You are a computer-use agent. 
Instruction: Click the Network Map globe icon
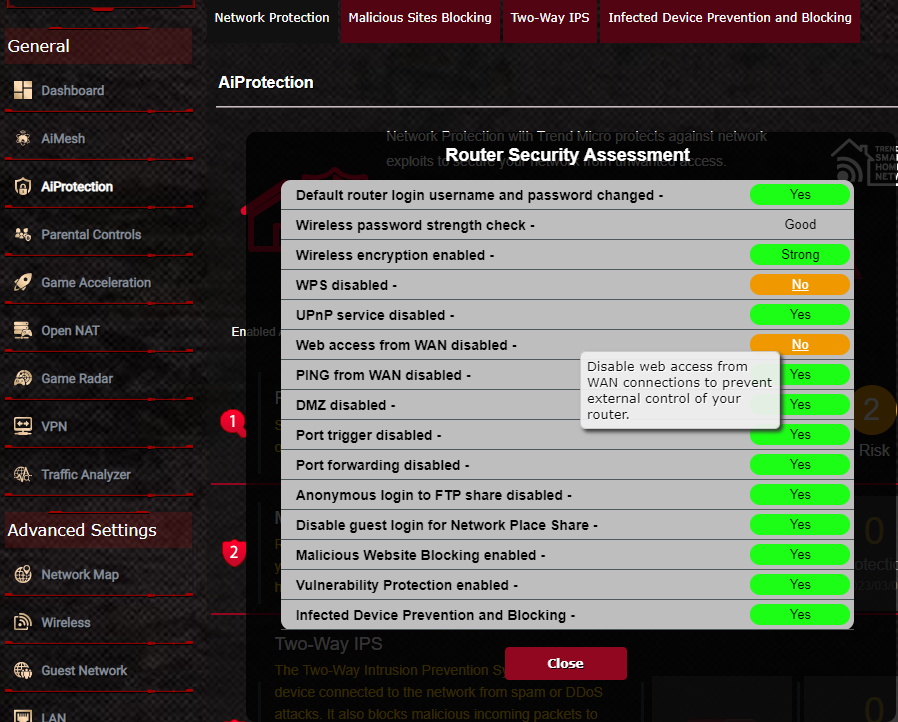point(23,574)
